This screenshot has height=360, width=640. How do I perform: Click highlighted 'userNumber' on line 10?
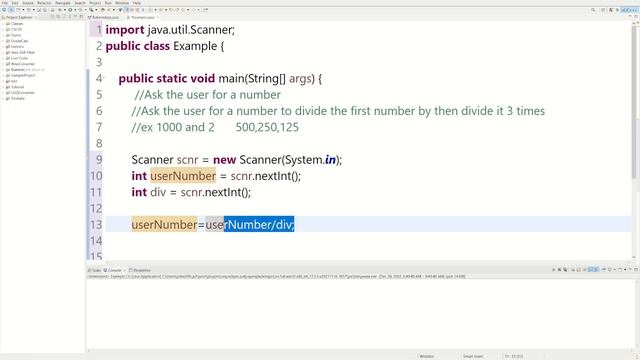[183, 176]
